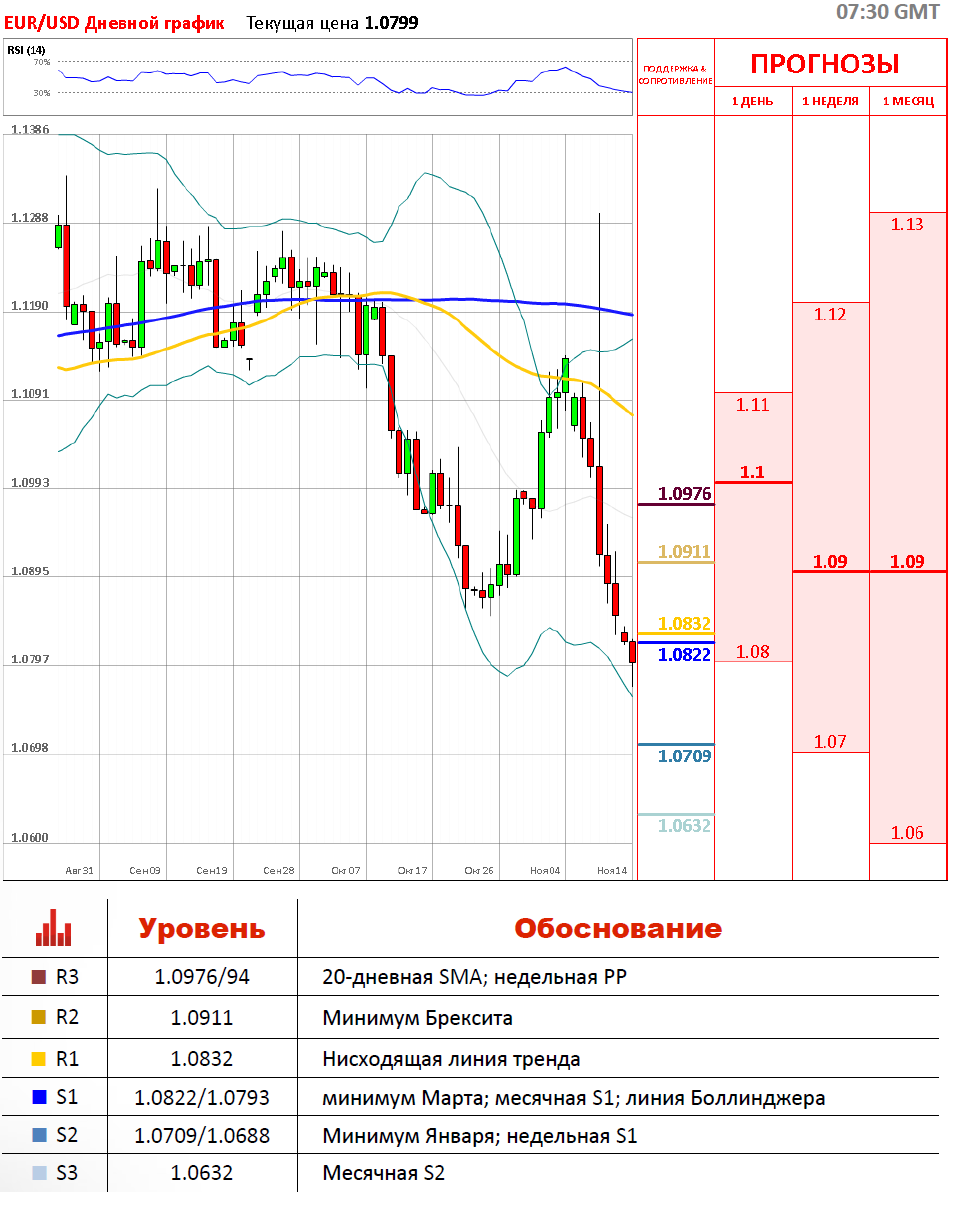
Task: Select the R3 dark red swatch
Action: [x=38, y=977]
